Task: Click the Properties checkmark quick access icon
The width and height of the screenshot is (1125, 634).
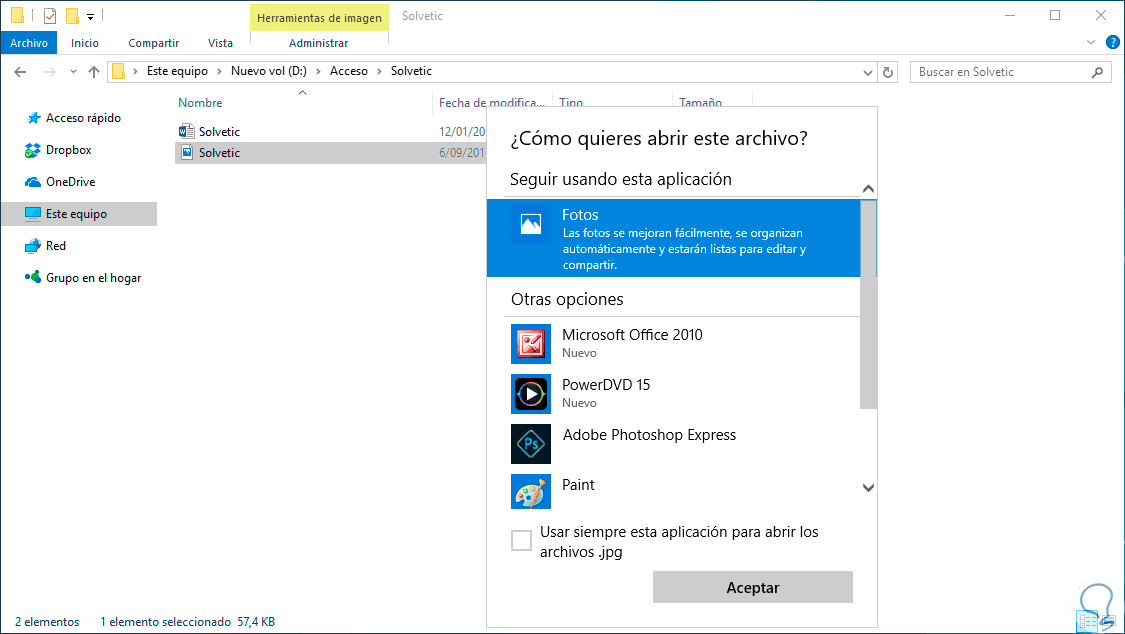Action: [50, 15]
